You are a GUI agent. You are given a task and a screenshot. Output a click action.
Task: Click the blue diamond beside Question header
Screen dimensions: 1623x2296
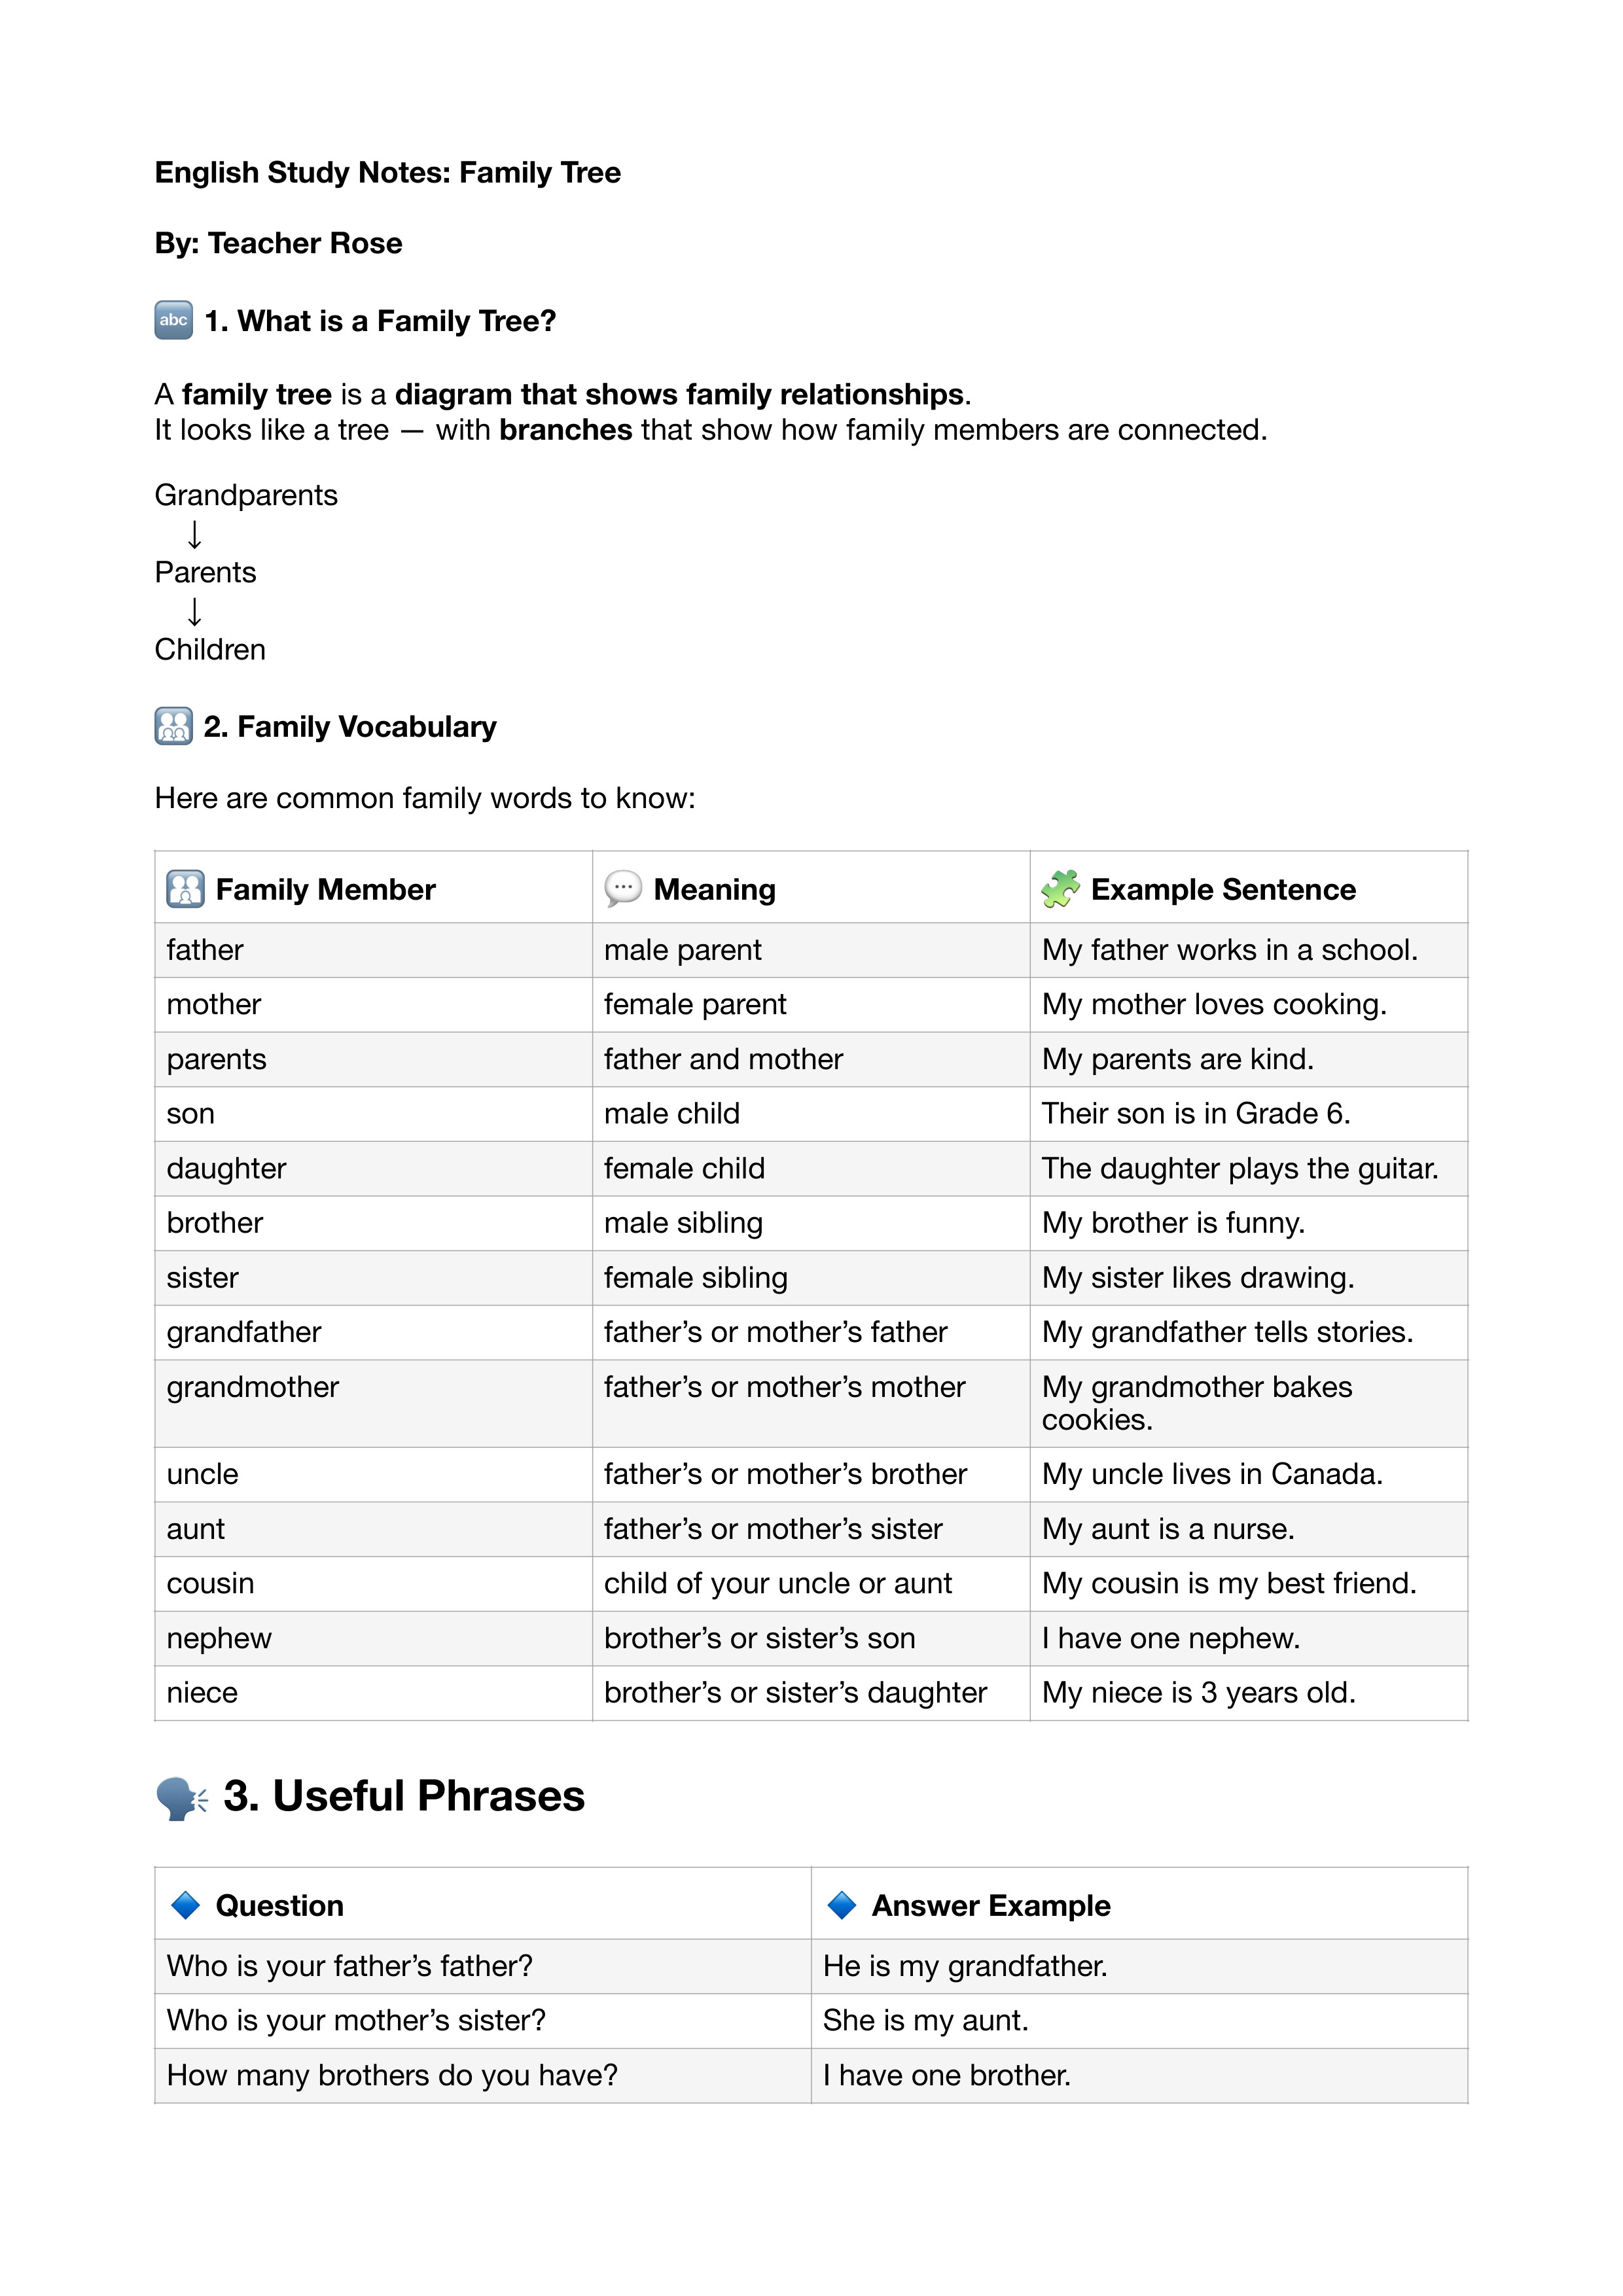185,1905
